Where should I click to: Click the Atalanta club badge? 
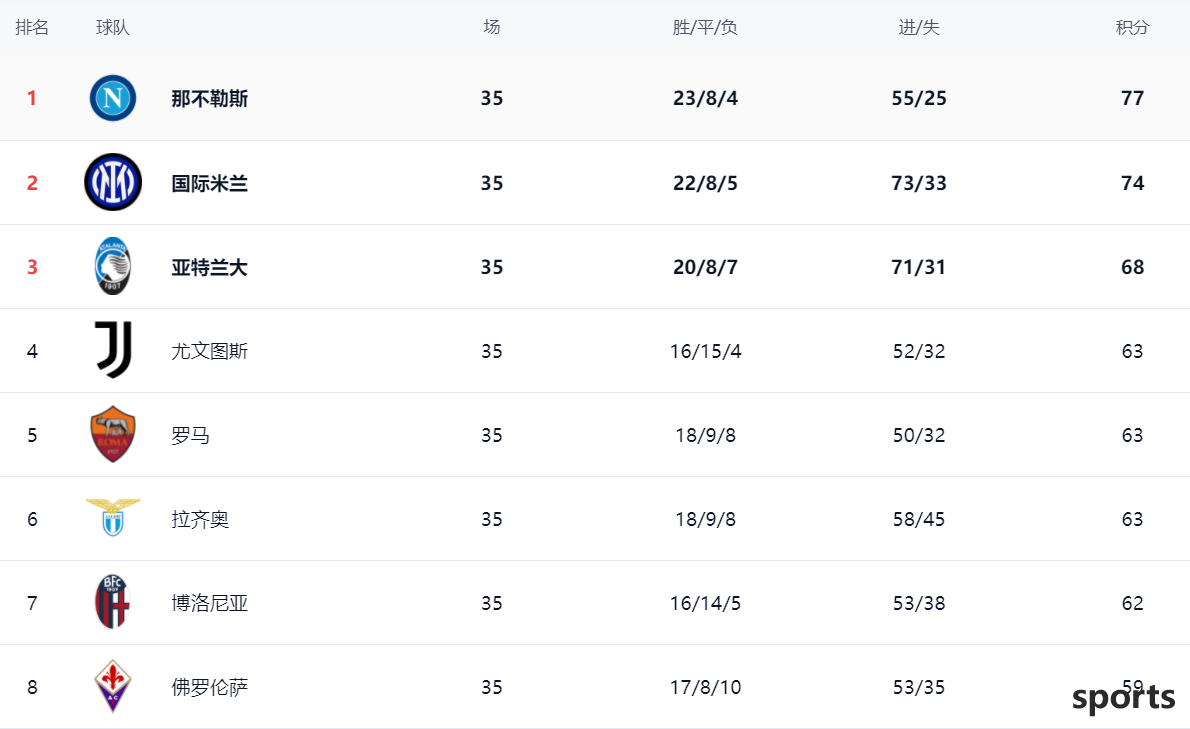tap(113, 266)
